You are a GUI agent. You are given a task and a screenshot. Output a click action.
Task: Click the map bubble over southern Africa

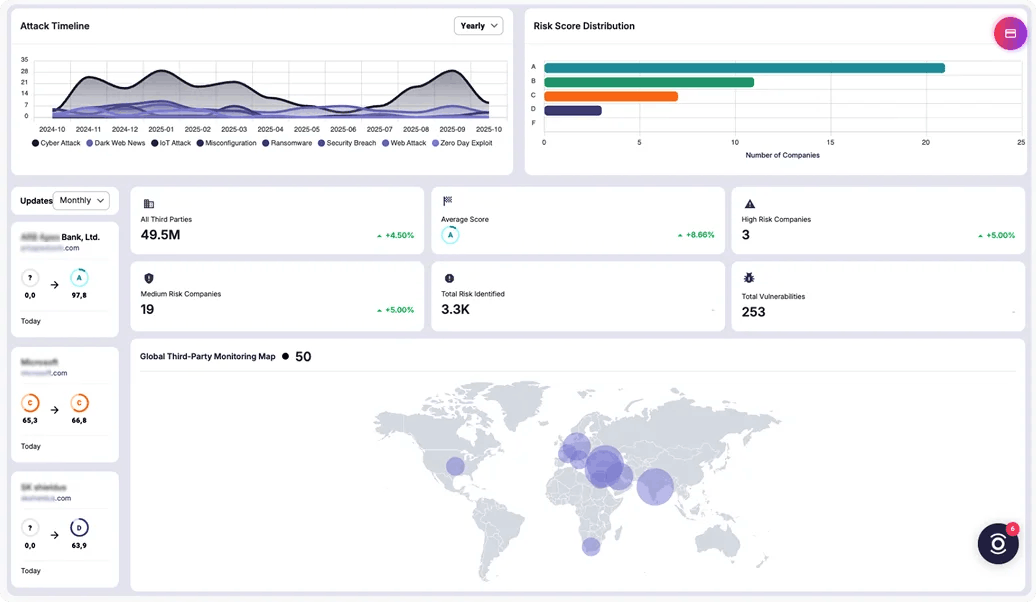[x=591, y=546]
